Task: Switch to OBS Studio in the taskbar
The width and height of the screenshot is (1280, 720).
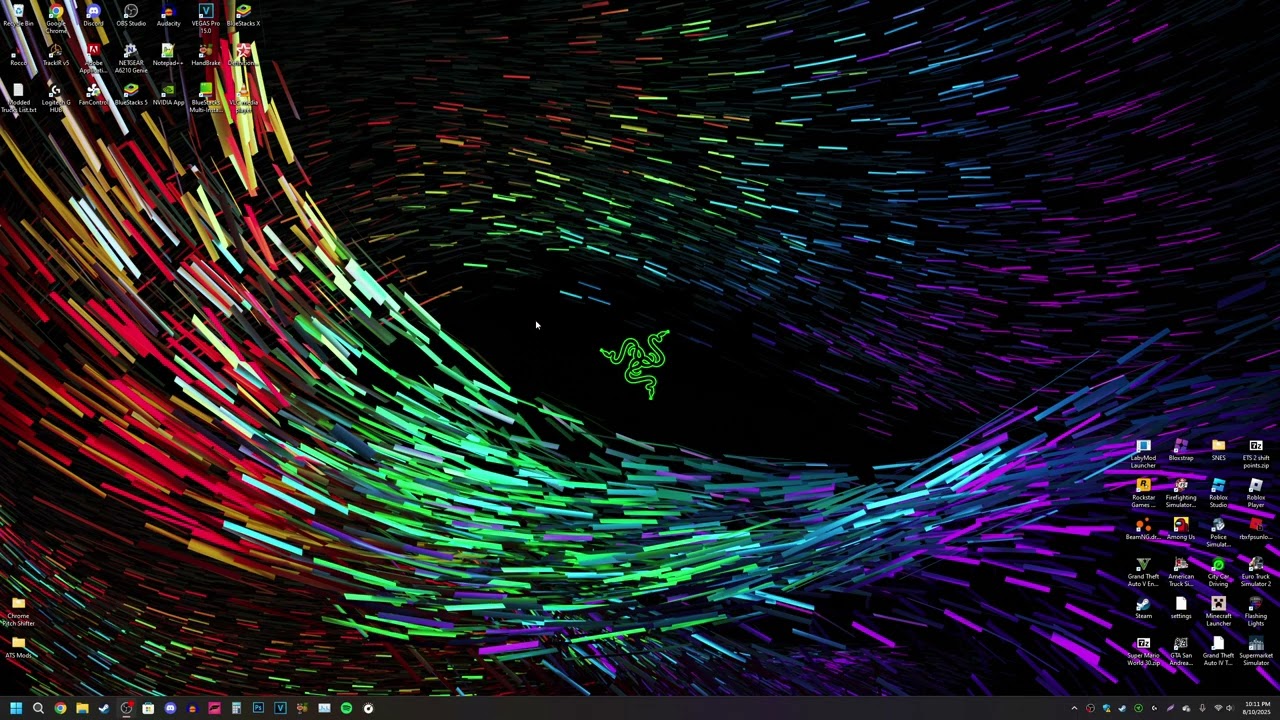Action: (126, 708)
